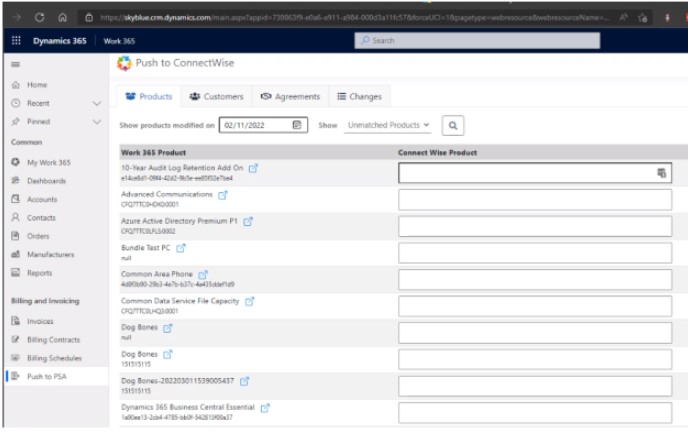Click the modified-on date field 02/11/2022
The width and height of the screenshot is (688, 433).
[263, 125]
